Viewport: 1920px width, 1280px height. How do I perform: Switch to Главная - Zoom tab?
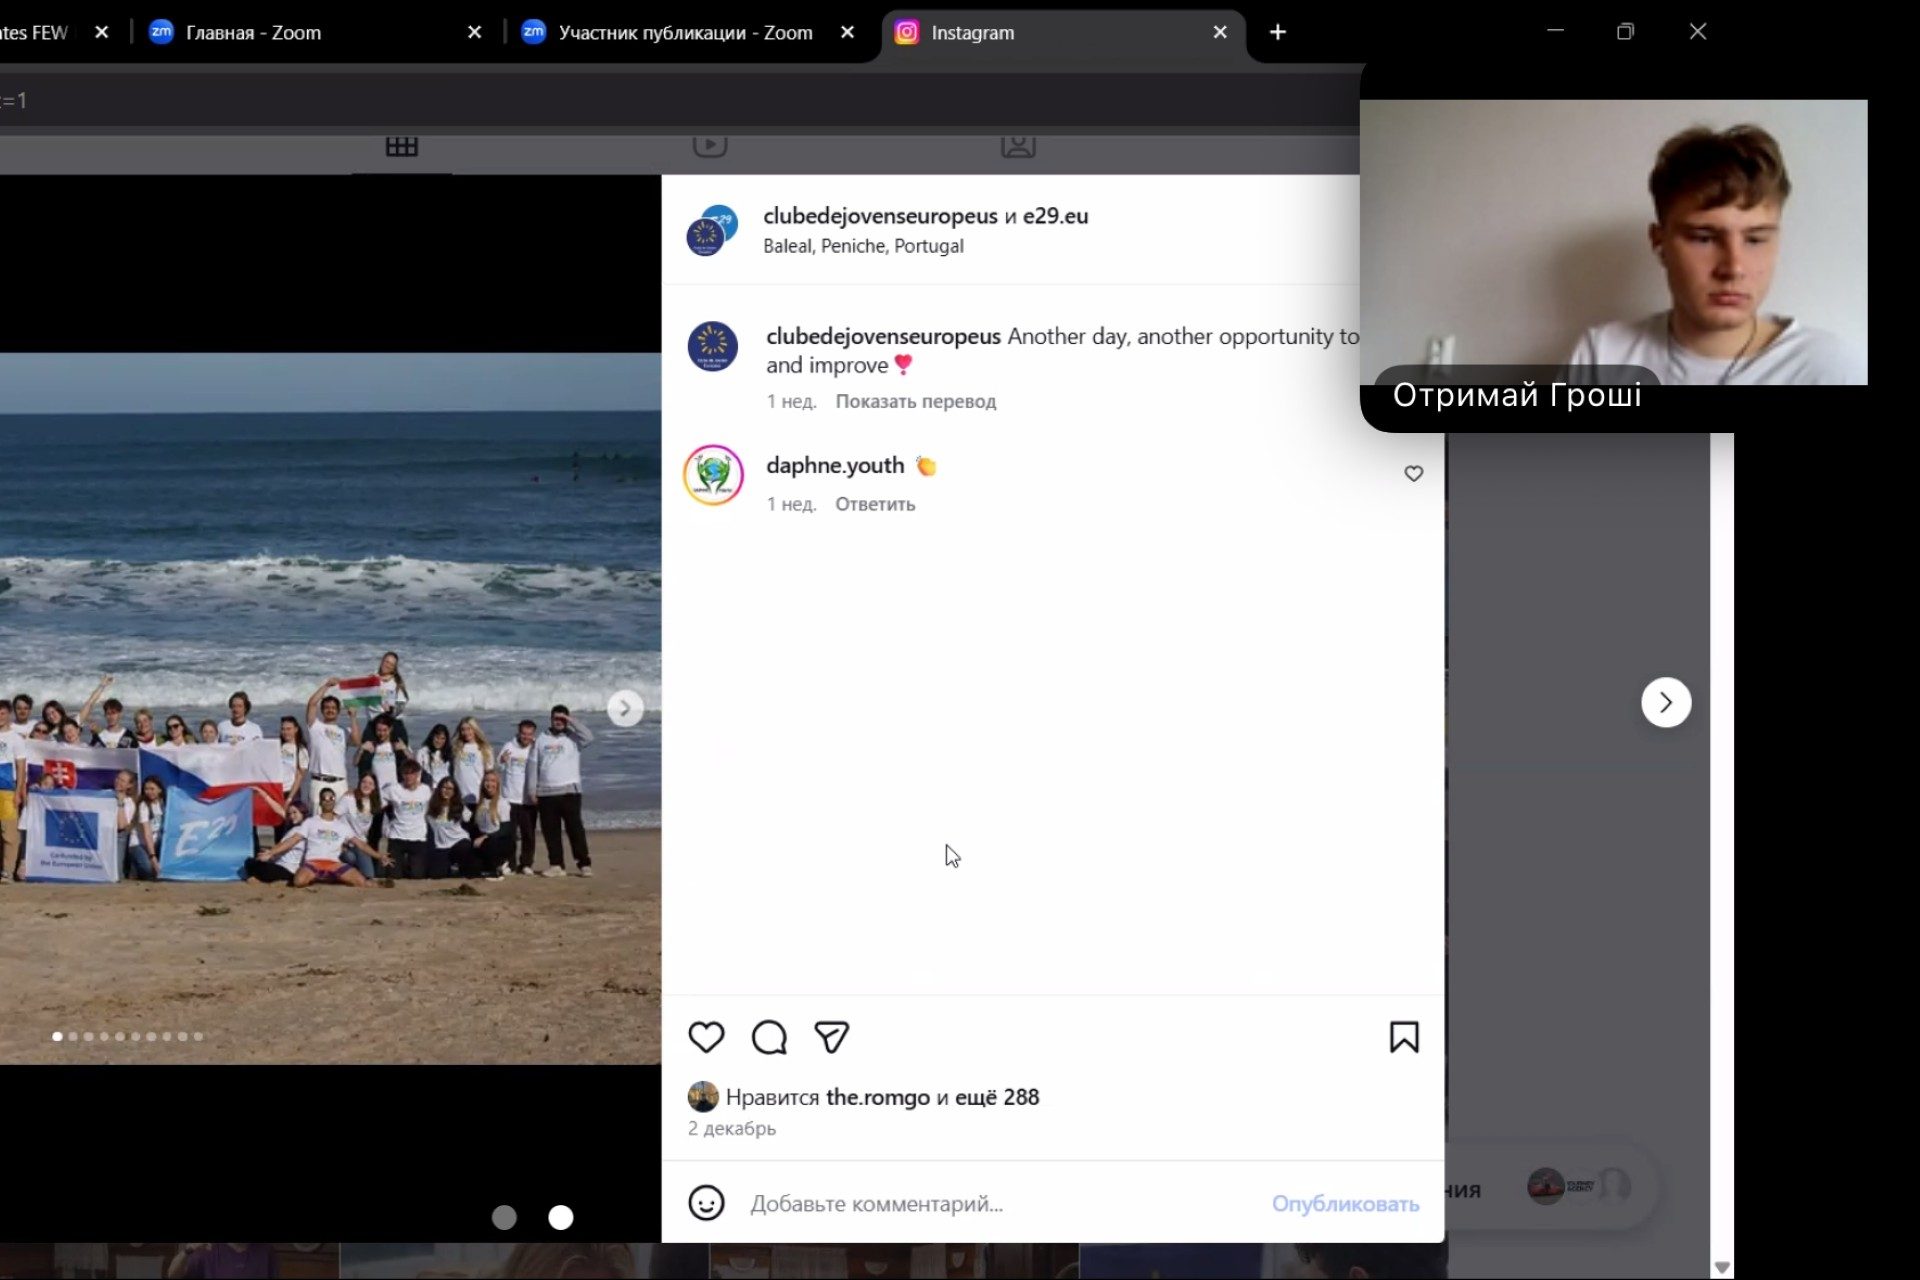(x=253, y=33)
